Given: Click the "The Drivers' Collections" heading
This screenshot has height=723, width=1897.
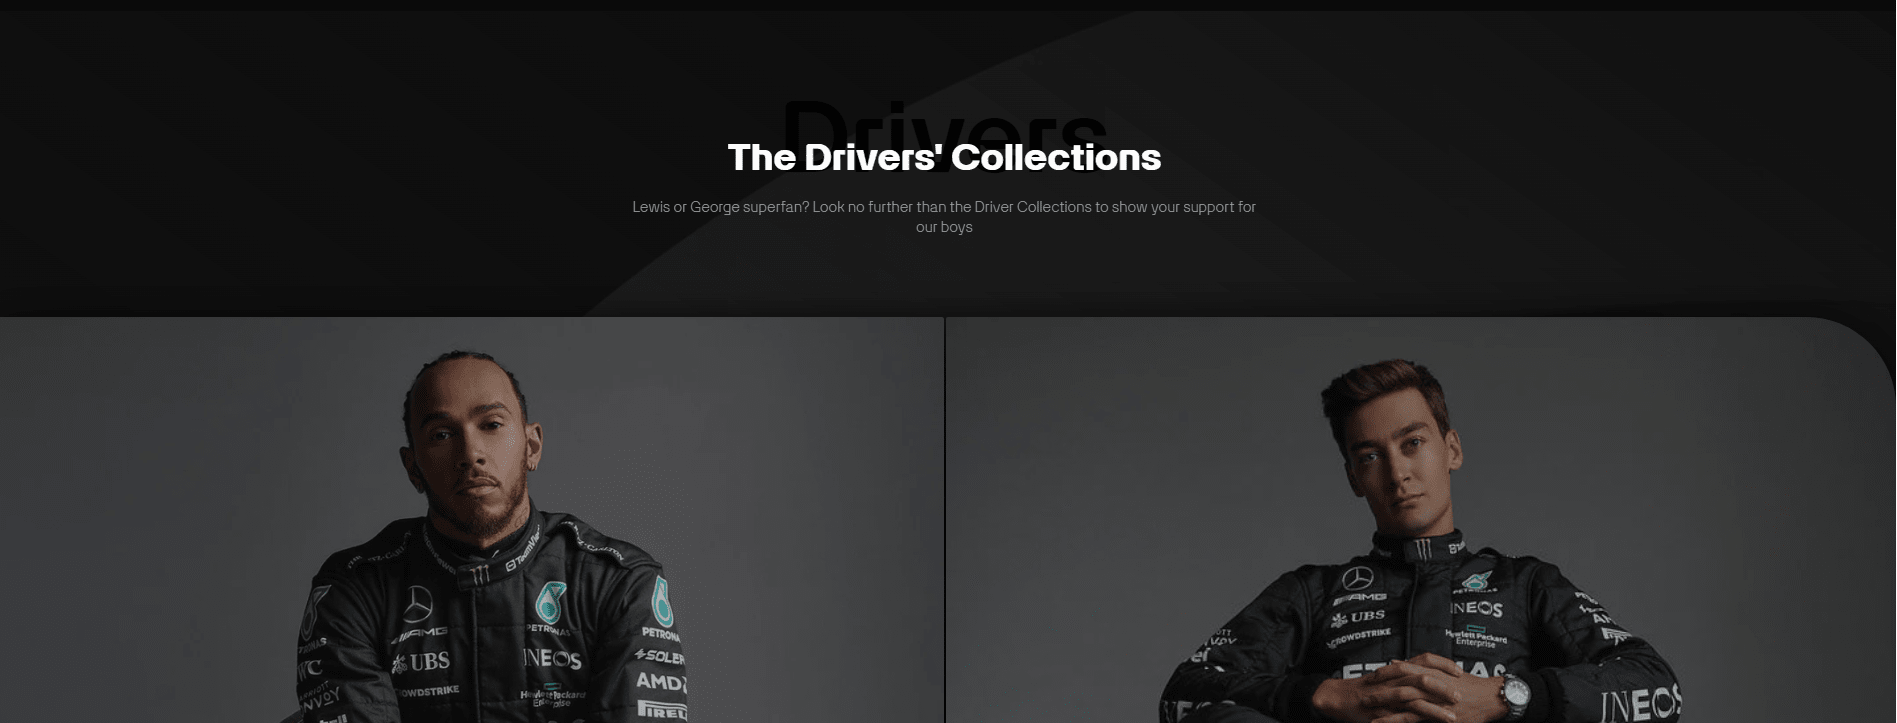Looking at the screenshot, I should (x=944, y=157).
